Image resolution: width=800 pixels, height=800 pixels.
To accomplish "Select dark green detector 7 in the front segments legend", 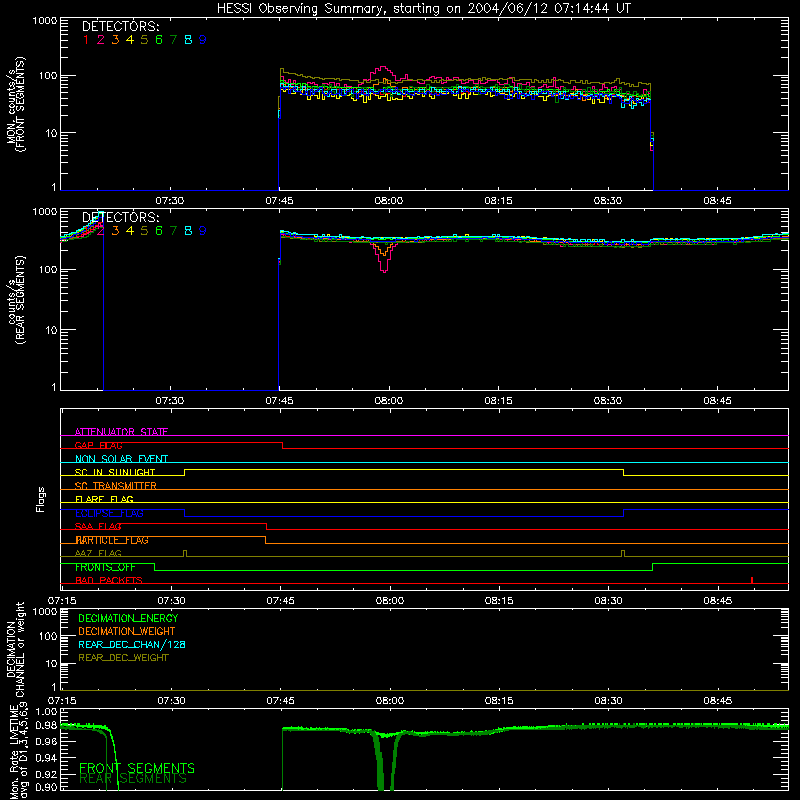I will [173, 40].
